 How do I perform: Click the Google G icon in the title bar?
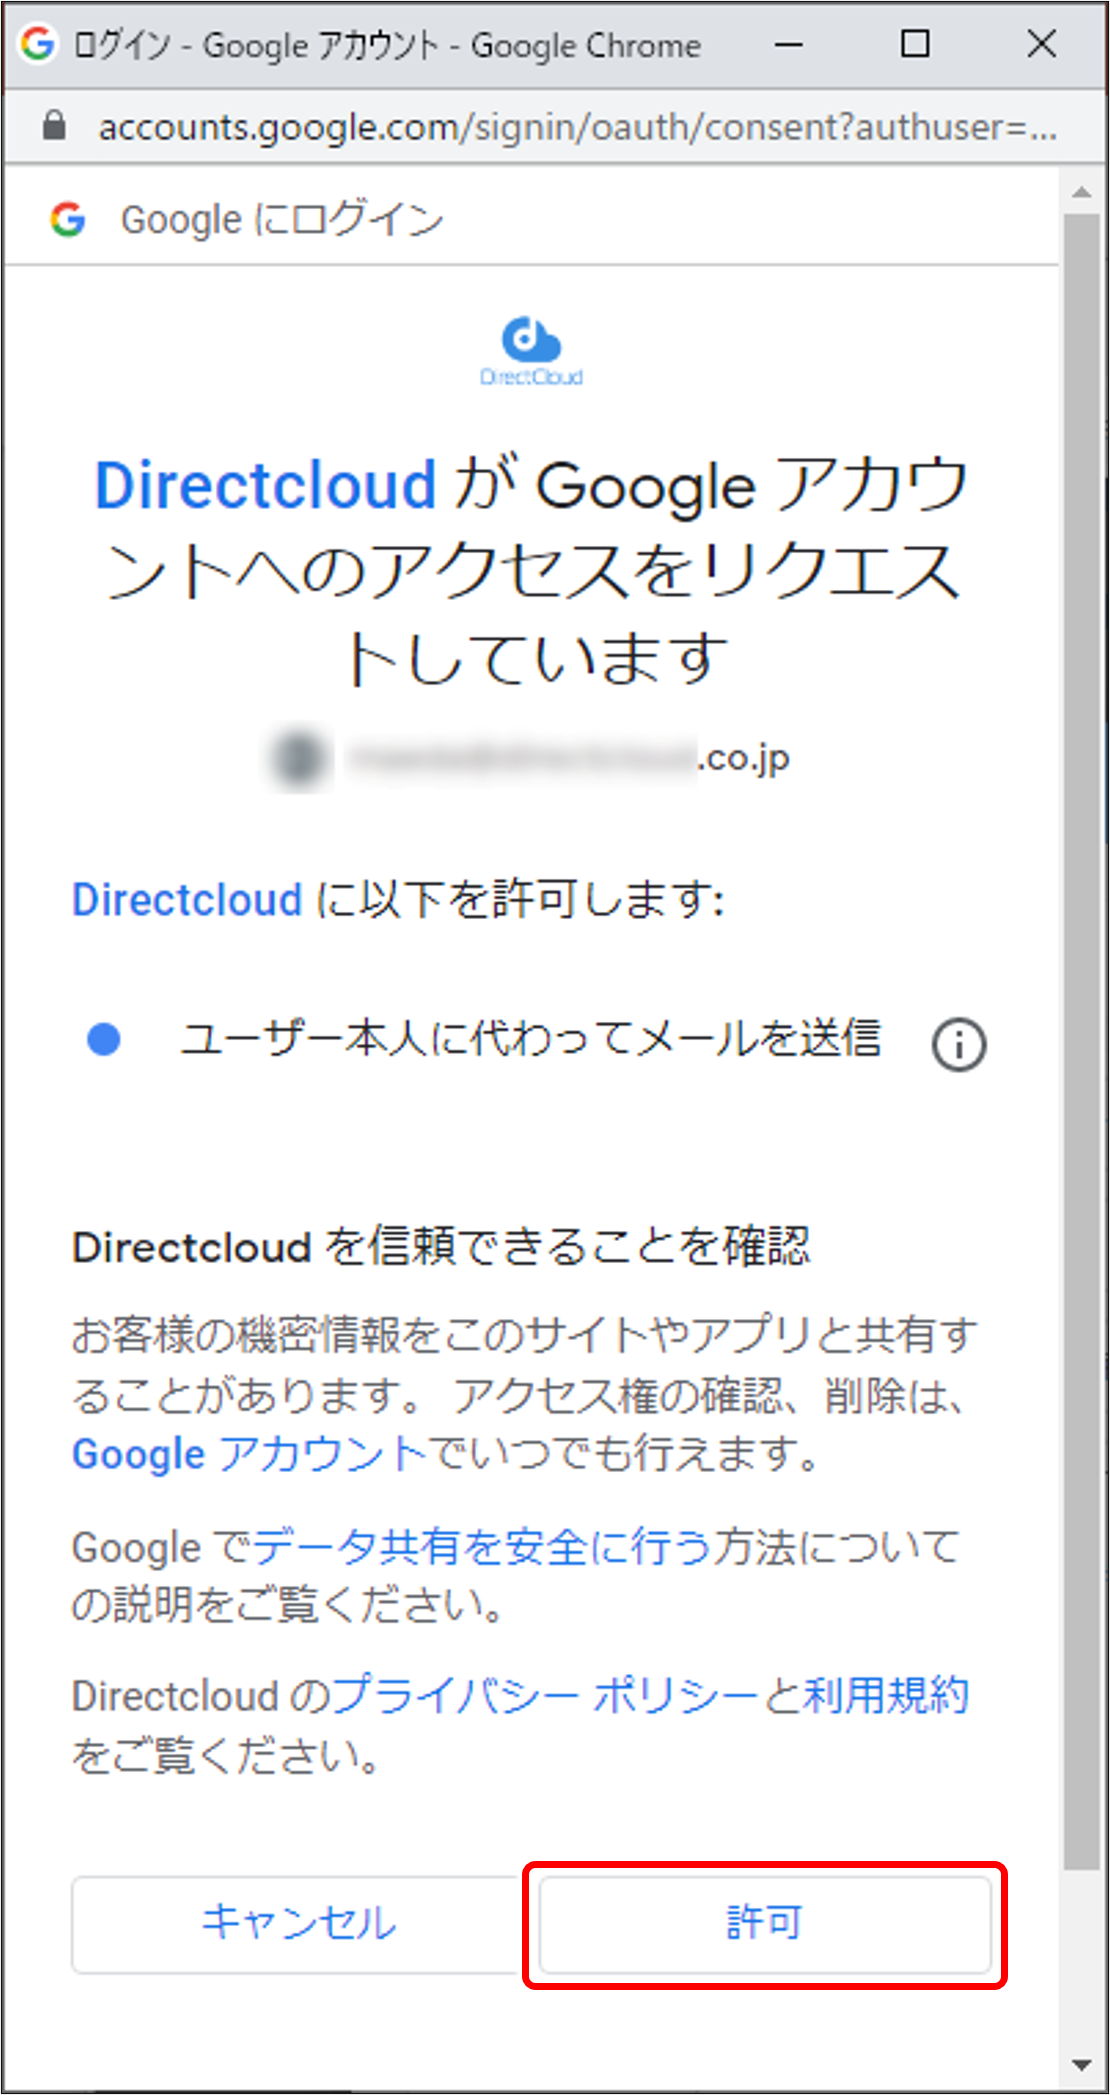(37, 44)
